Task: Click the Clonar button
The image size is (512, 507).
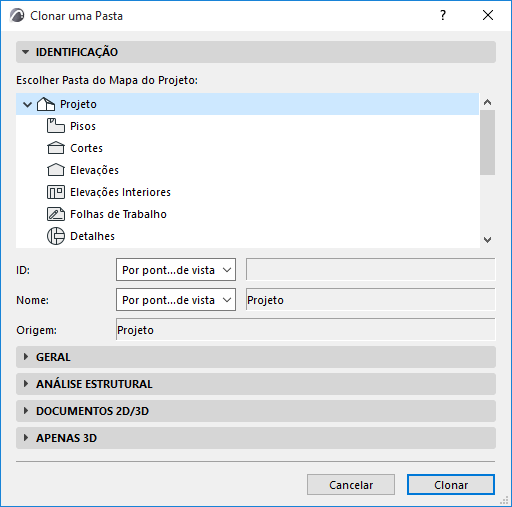Action: (451, 485)
